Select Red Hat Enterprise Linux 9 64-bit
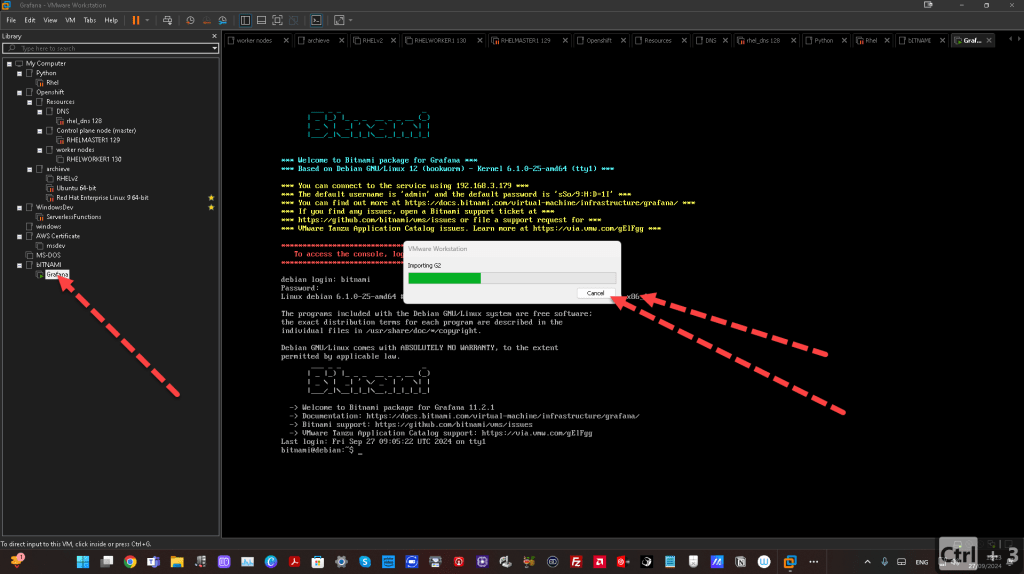The width and height of the screenshot is (1024, 574). 102,198
